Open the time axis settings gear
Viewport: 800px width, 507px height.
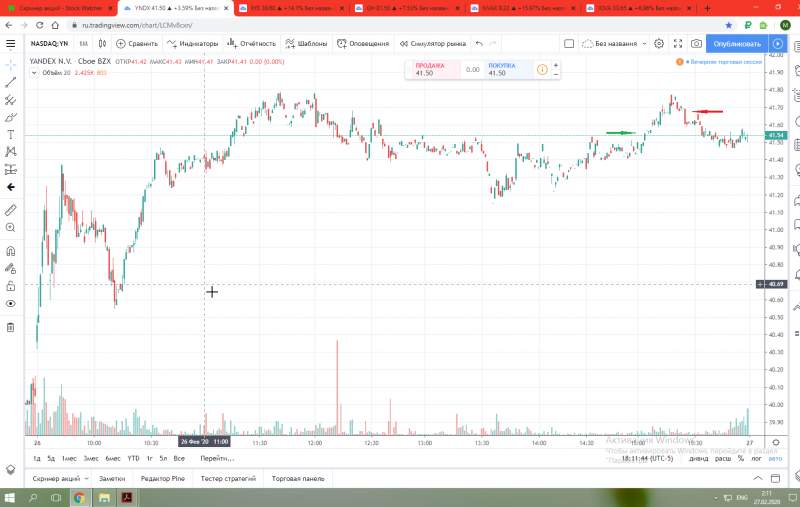776,442
